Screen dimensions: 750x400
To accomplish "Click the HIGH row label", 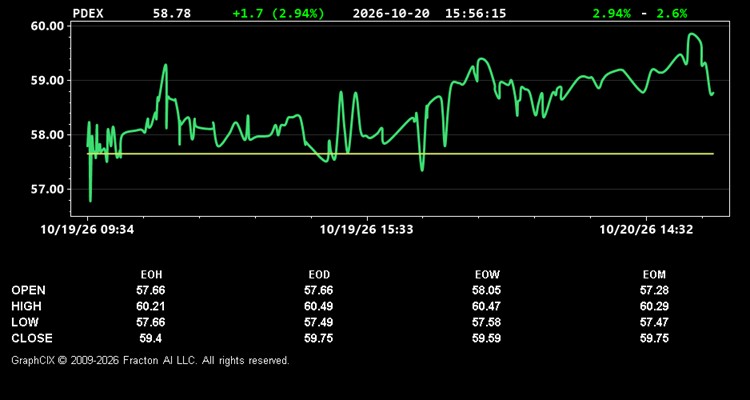I will coord(26,306).
